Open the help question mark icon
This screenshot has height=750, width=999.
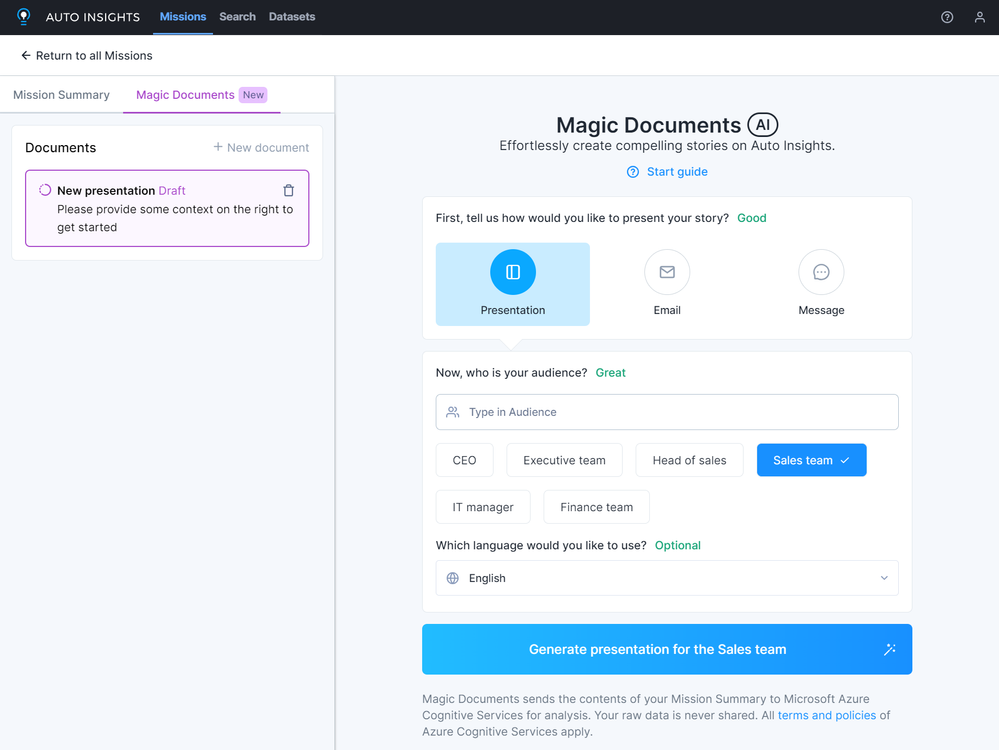point(947,17)
